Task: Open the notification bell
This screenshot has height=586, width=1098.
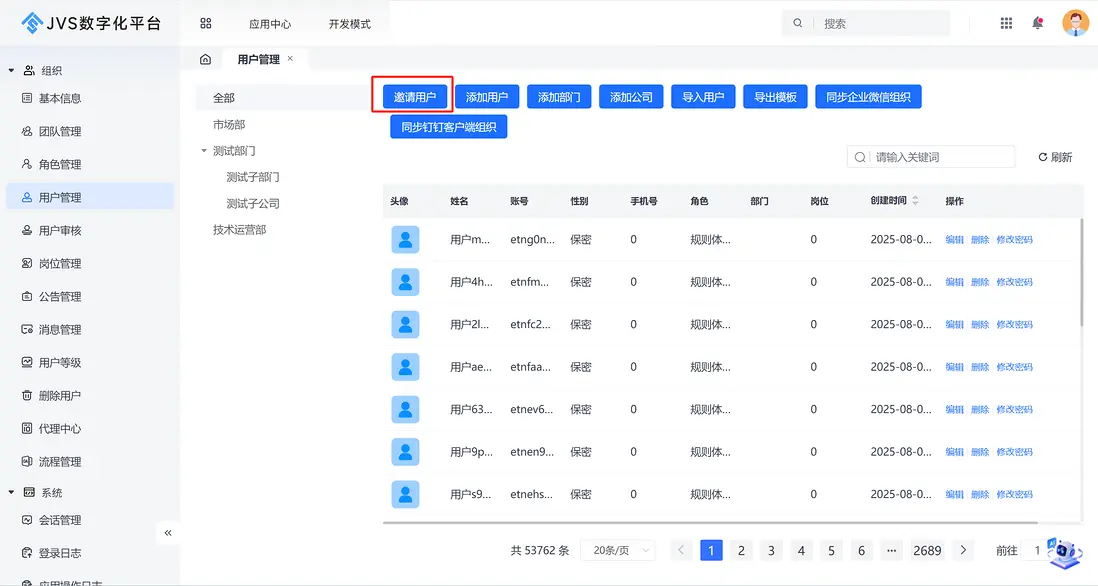Action: pyautogui.click(x=1038, y=23)
